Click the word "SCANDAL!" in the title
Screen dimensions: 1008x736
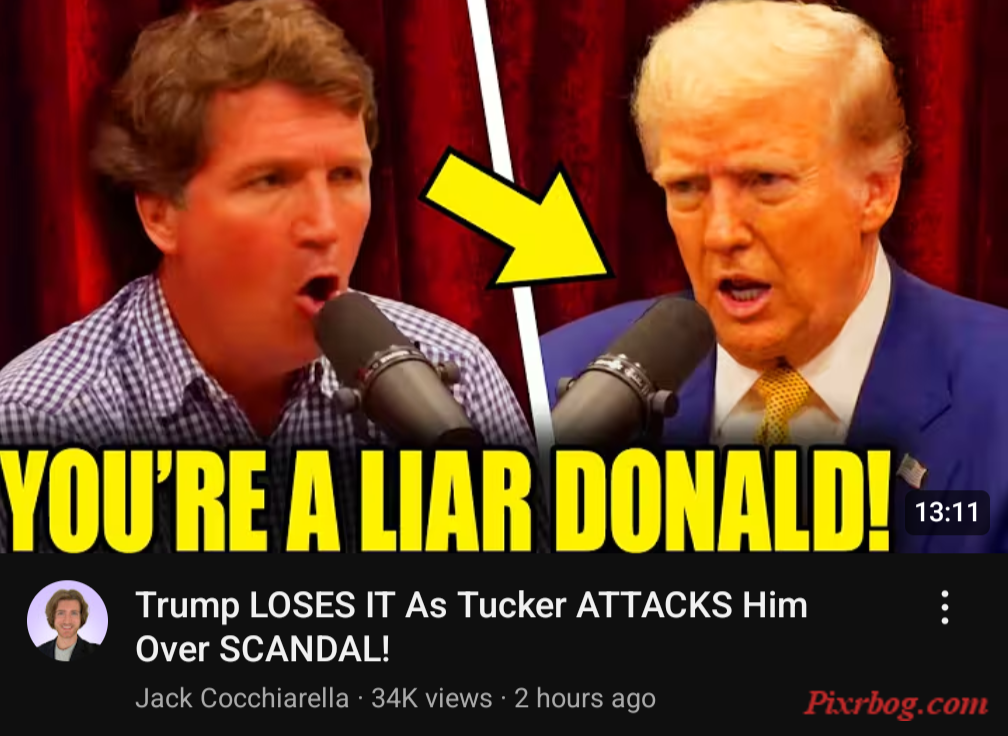point(304,649)
